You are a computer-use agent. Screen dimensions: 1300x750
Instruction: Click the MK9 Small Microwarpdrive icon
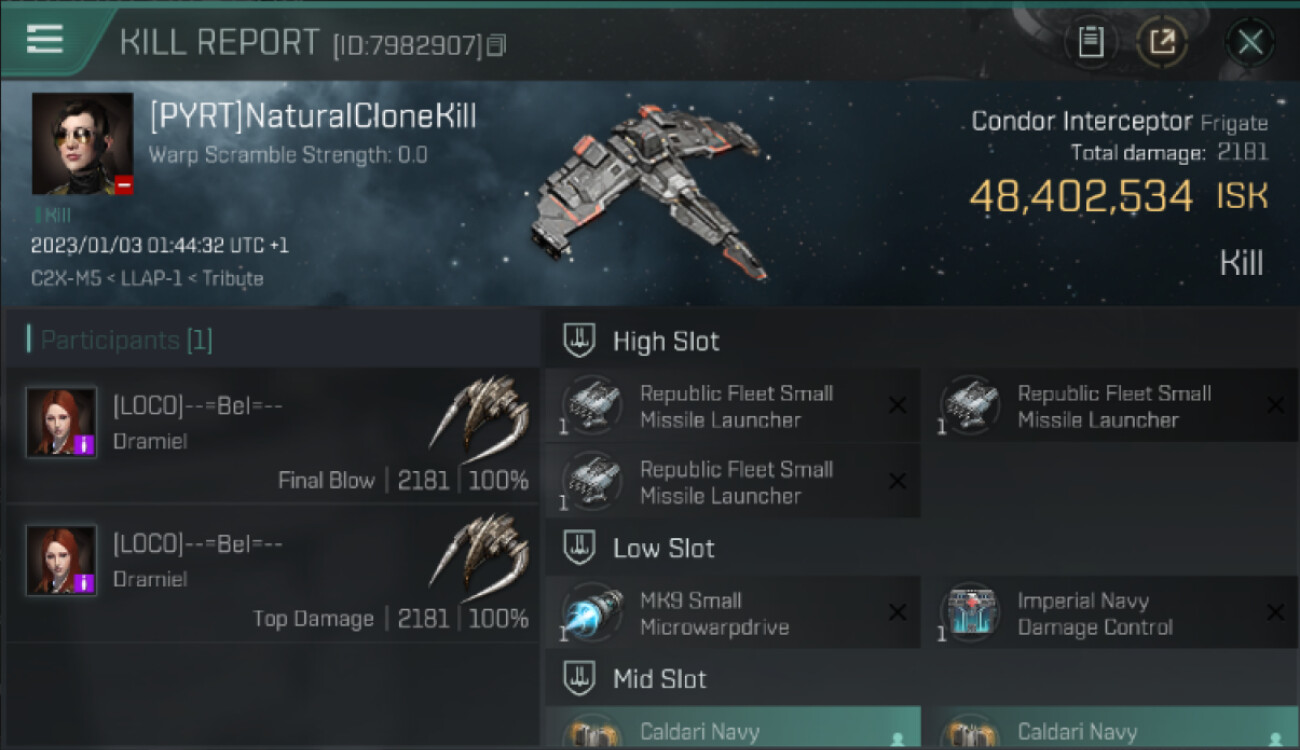(591, 613)
